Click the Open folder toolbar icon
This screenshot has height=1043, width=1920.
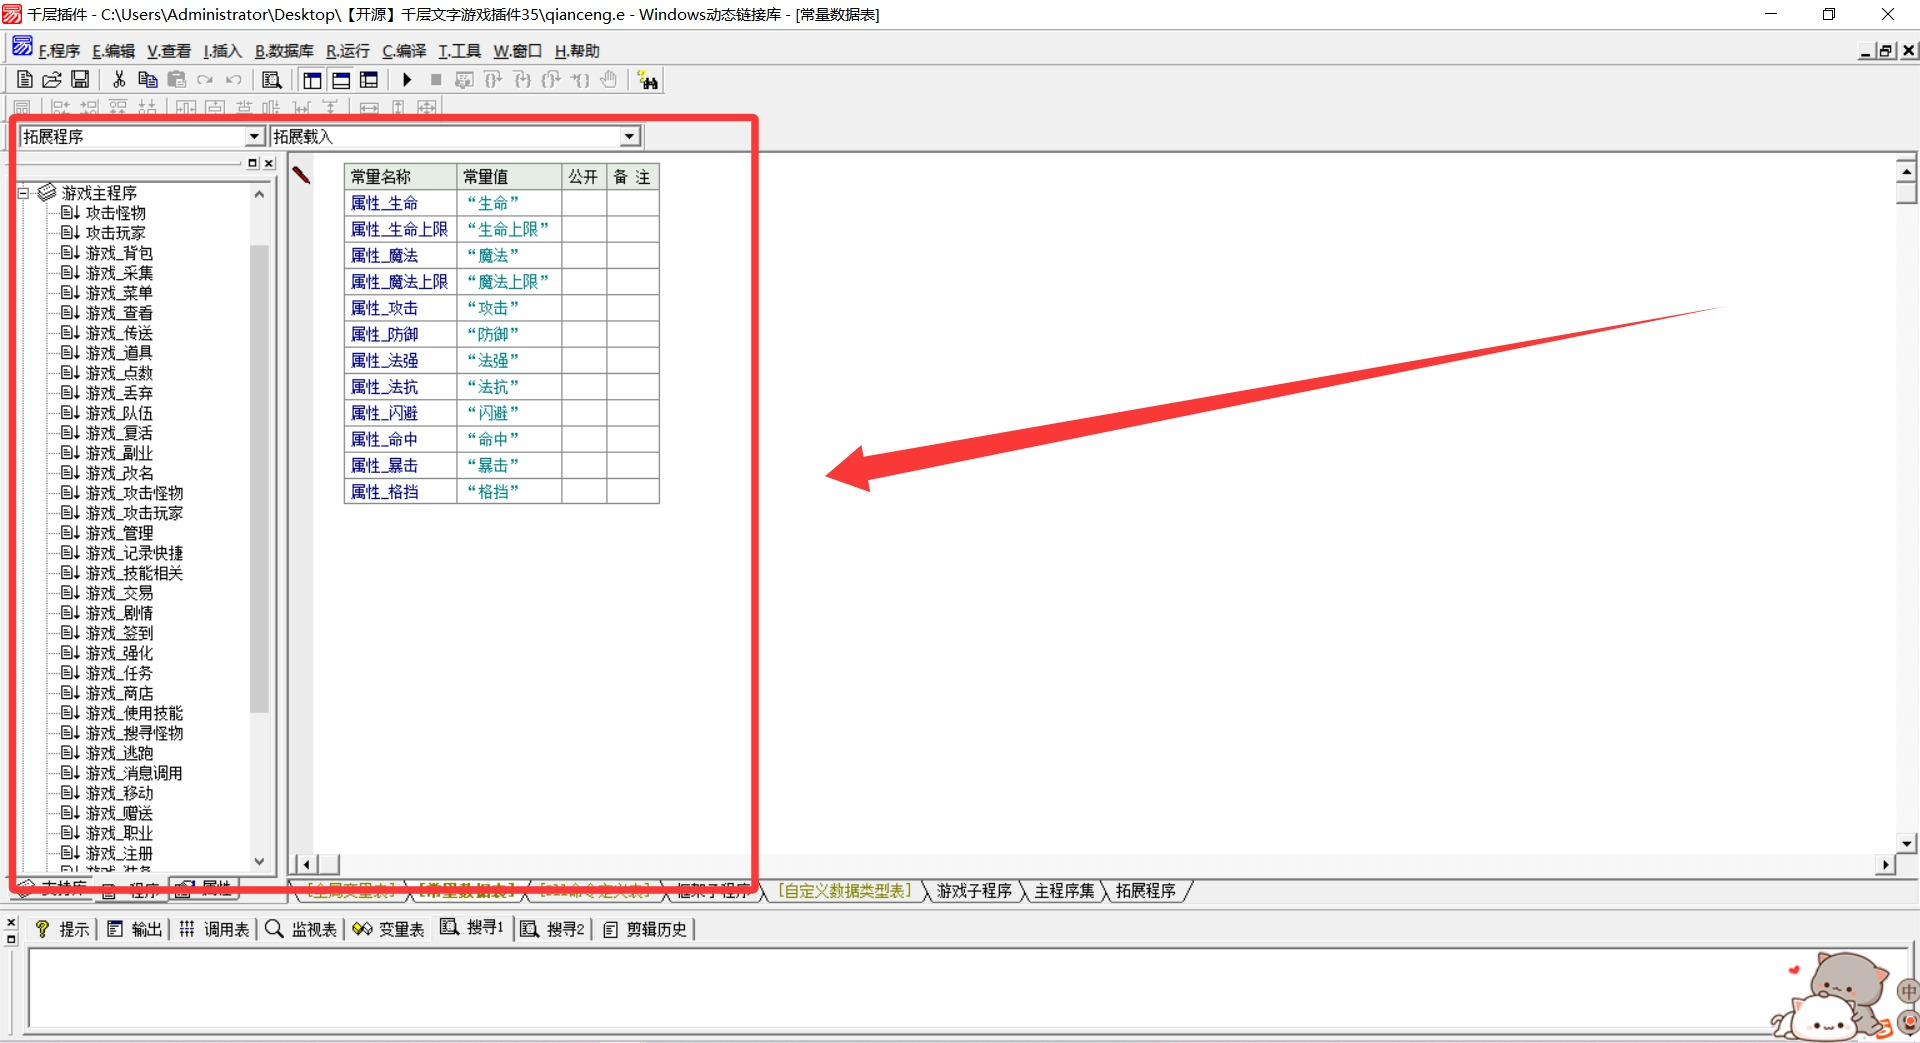(x=52, y=80)
